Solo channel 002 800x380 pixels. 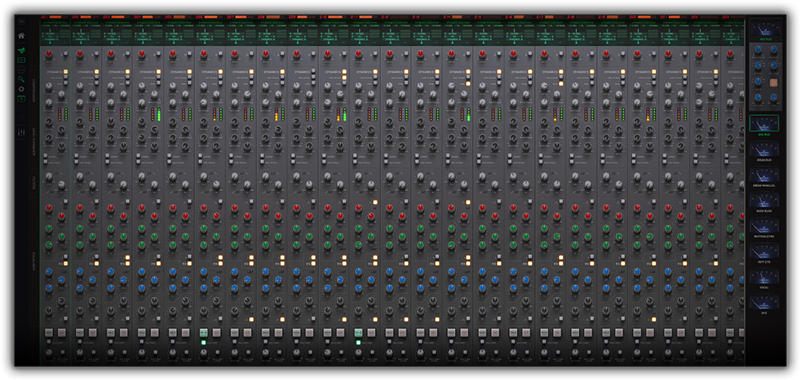[x=80, y=333]
